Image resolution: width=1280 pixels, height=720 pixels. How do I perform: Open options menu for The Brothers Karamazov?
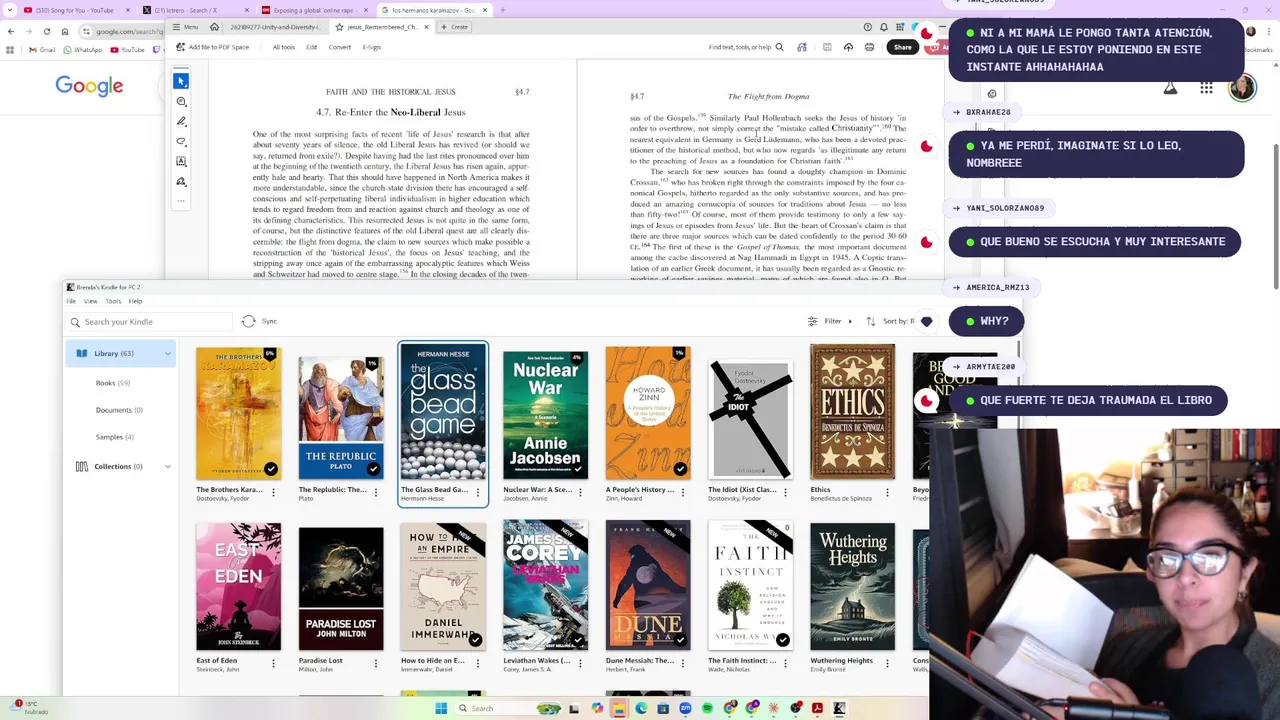[273, 492]
